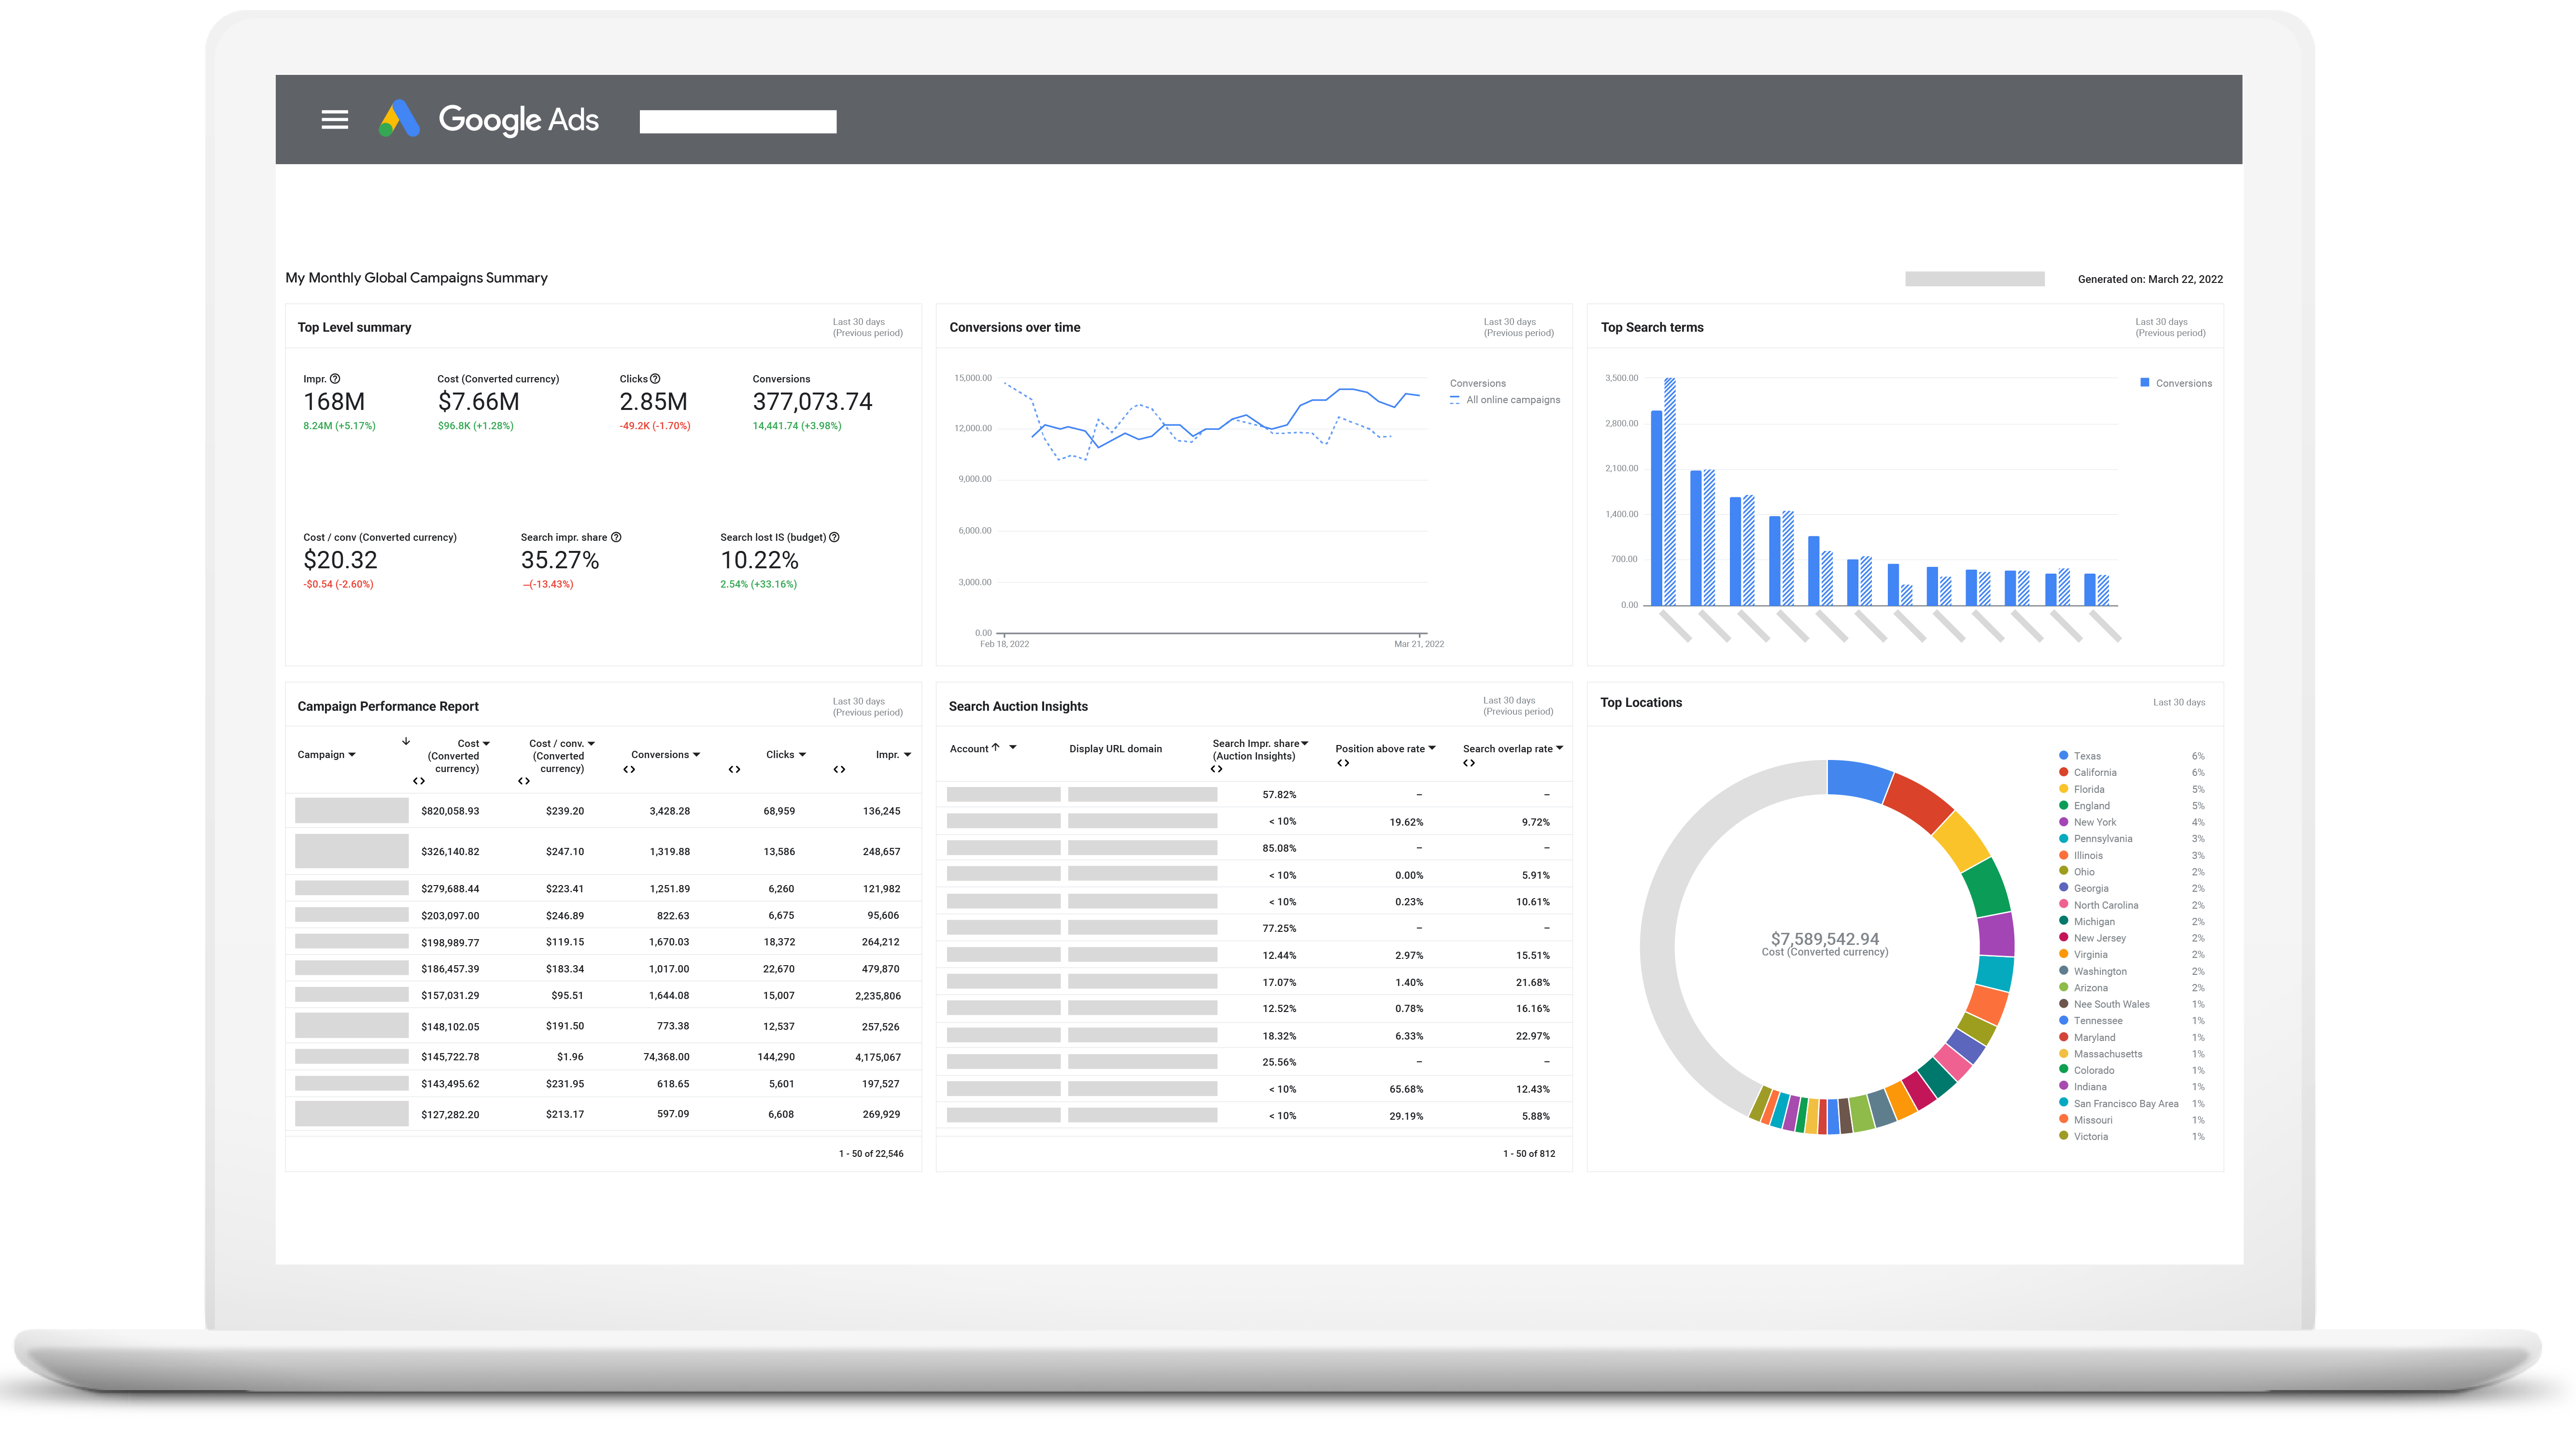The width and height of the screenshot is (2576, 1449).
Task: Click the white account name field in header
Action: pyautogui.click(x=737, y=122)
